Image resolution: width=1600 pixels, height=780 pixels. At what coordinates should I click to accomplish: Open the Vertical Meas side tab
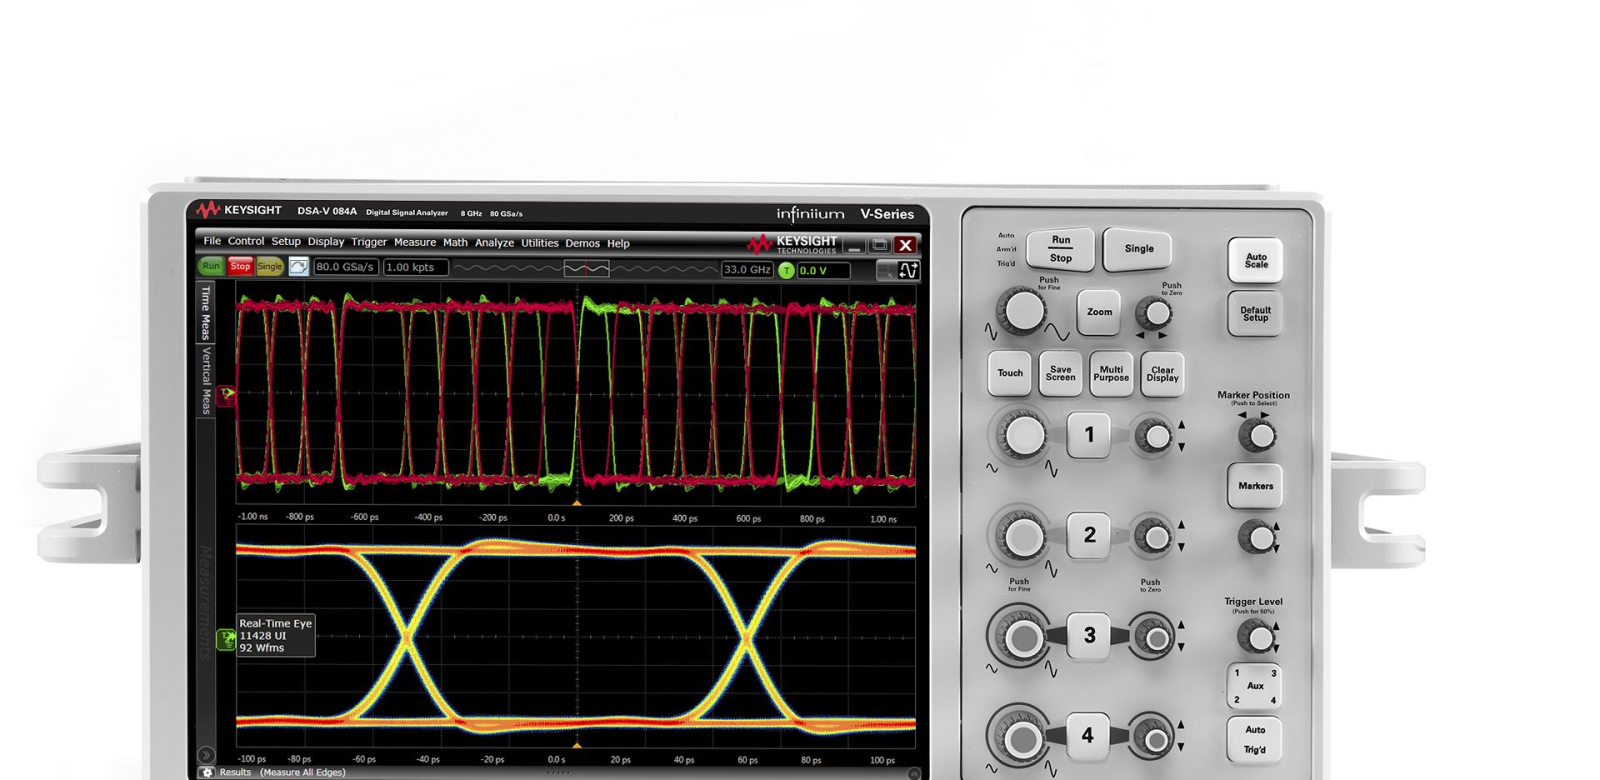click(x=206, y=381)
